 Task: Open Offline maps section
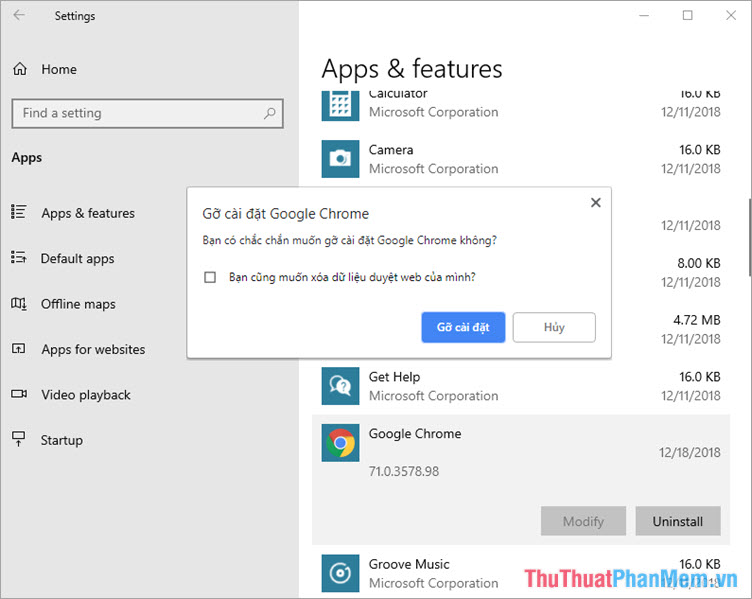tap(78, 304)
